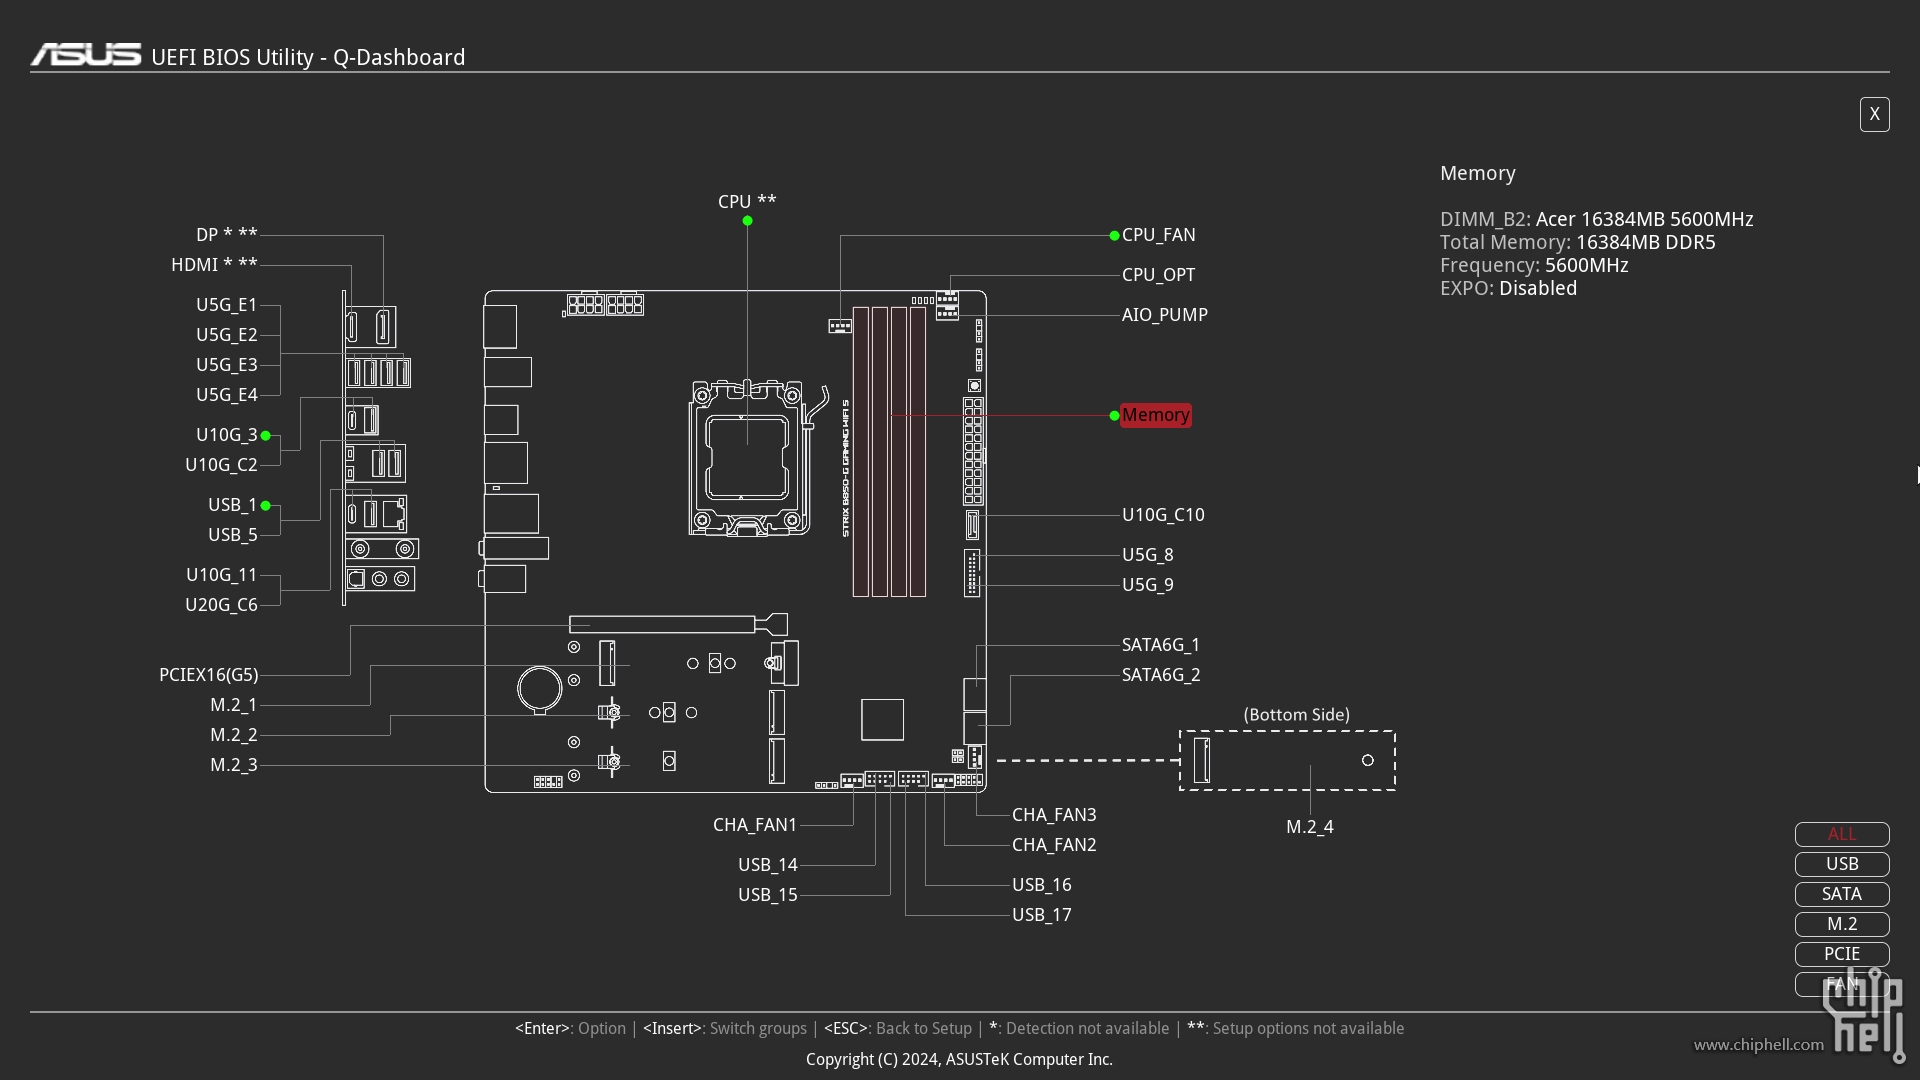This screenshot has width=1920, height=1080.
Task: Select the USB_1 port label
Action: coord(233,505)
